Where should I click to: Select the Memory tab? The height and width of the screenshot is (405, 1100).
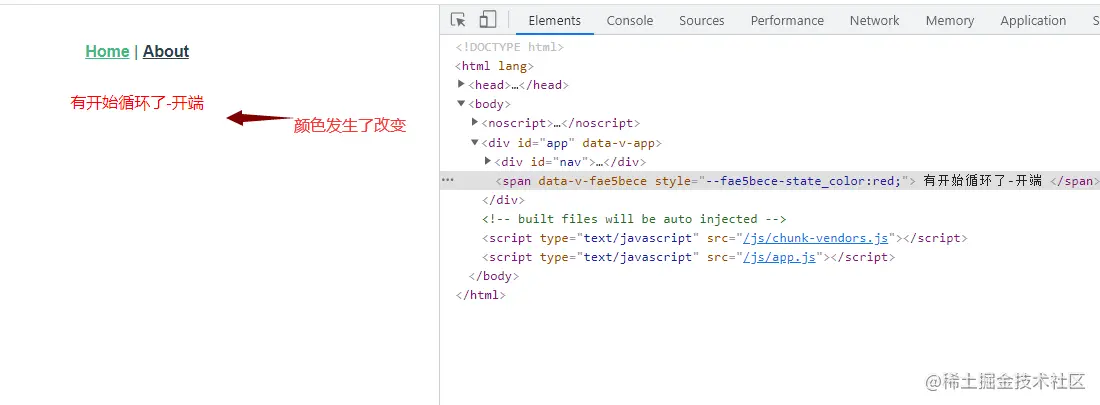tap(949, 20)
